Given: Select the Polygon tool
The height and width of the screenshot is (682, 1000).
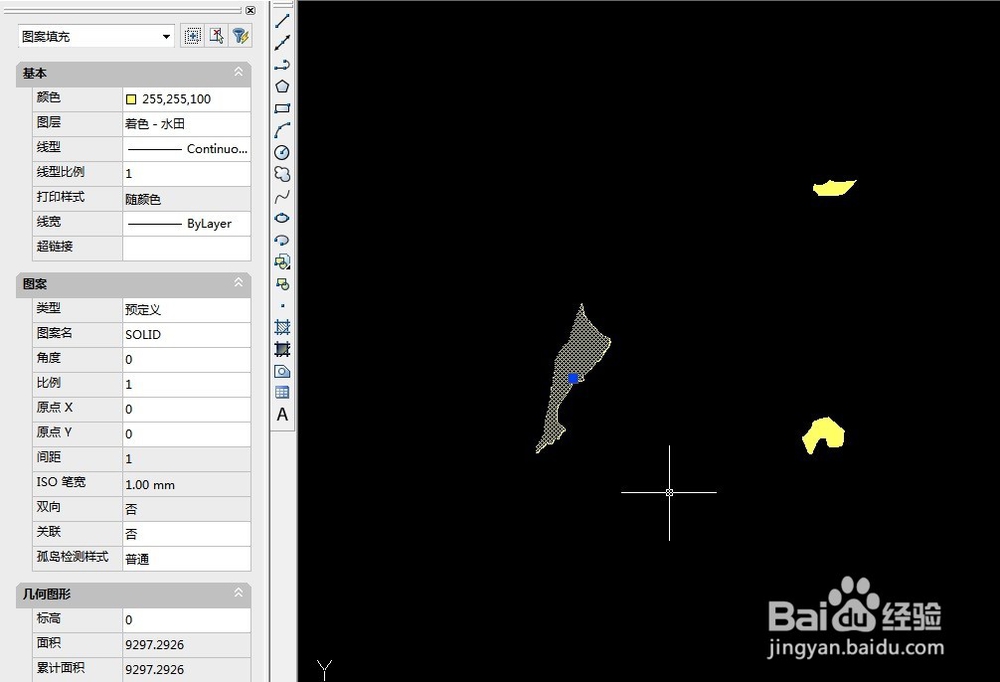Looking at the screenshot, I should point(282,86).
